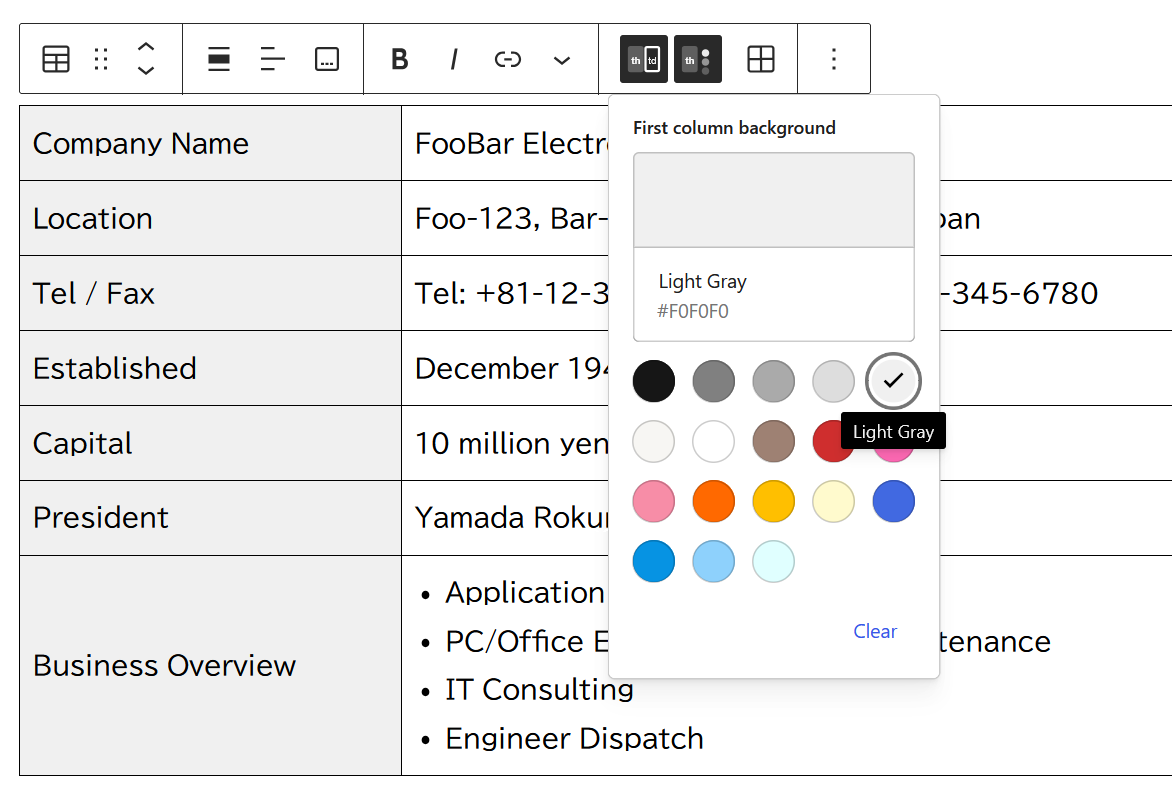The image size is (1172, 799).
Task: Toggle the th color palette button
Action: click(x=697, y=59)
